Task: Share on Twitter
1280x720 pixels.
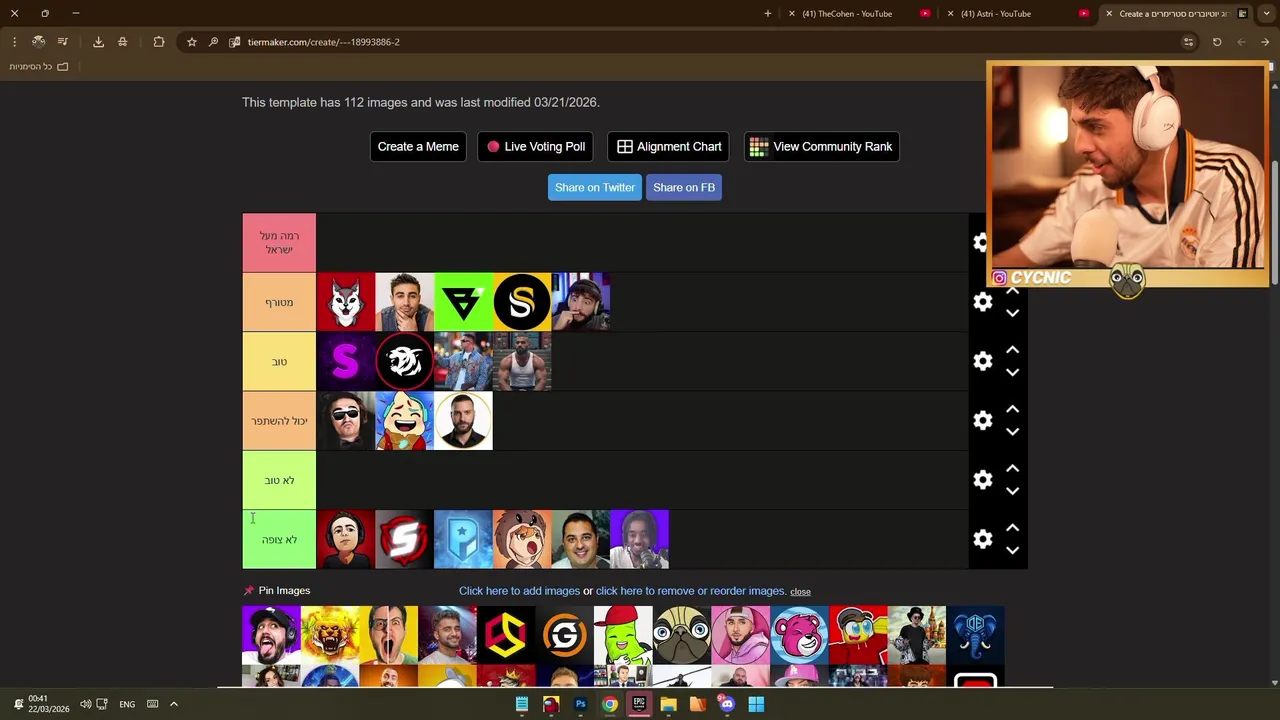Action: [x=595, y=187]
